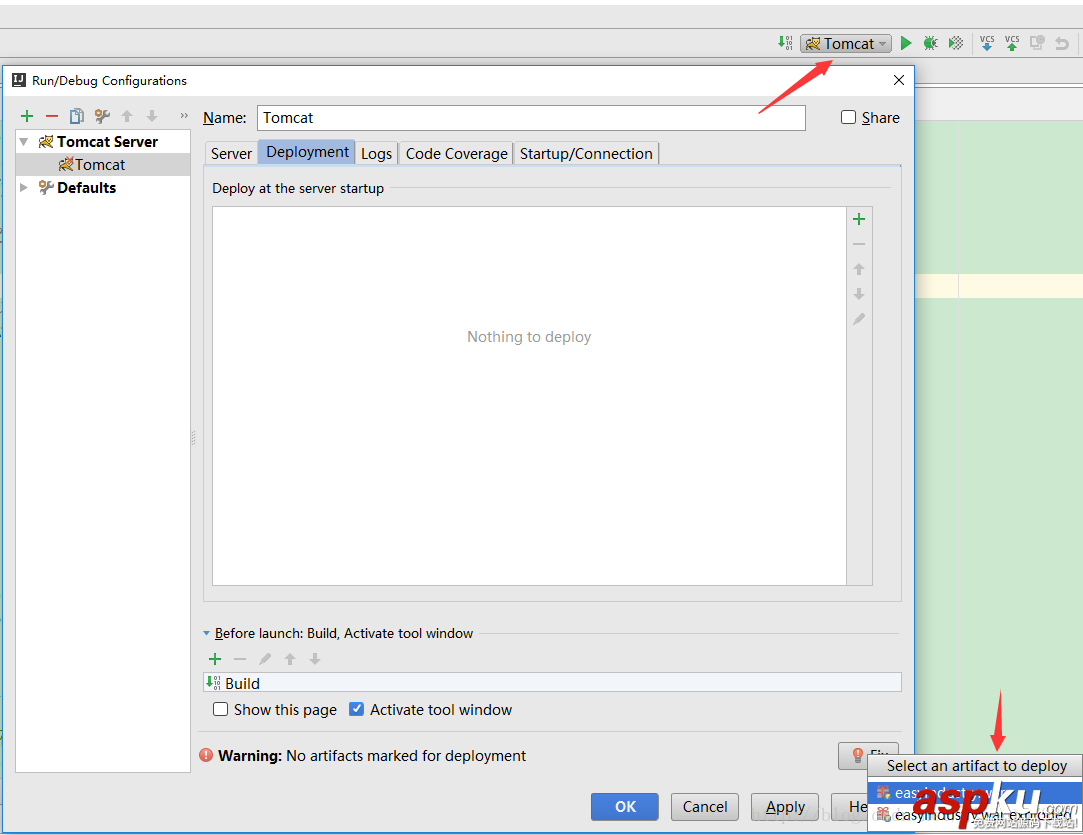
Task: Click the Cancel button
Action: click(705, 807)
